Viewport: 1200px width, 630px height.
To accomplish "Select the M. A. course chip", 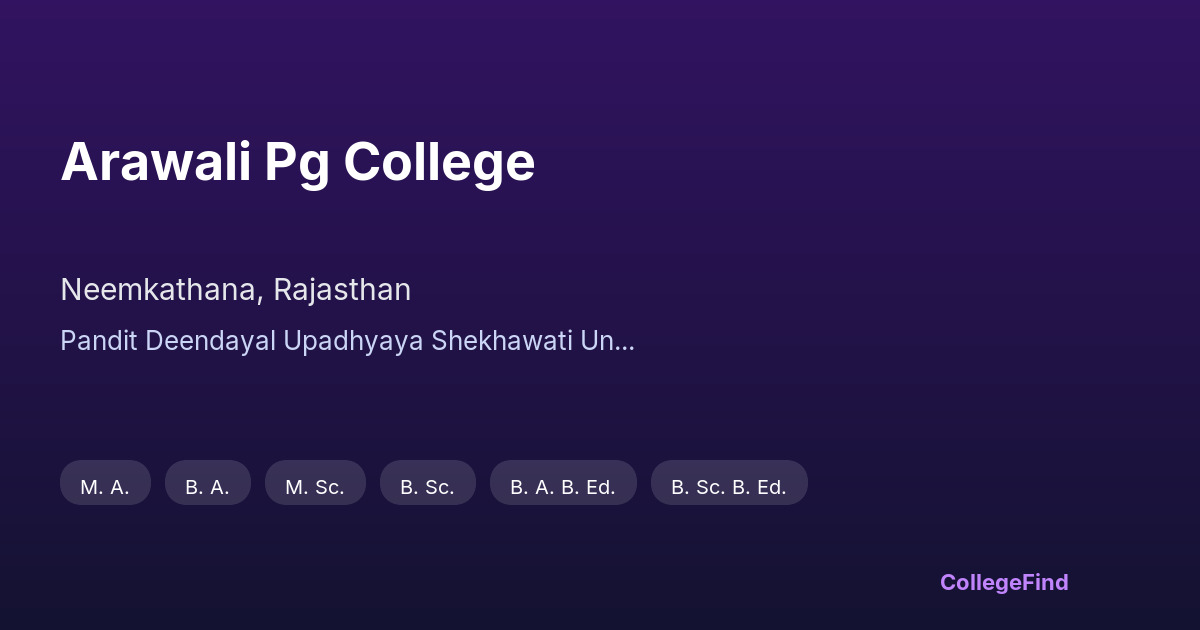I will pyautogui.click(x=105, y=487).
